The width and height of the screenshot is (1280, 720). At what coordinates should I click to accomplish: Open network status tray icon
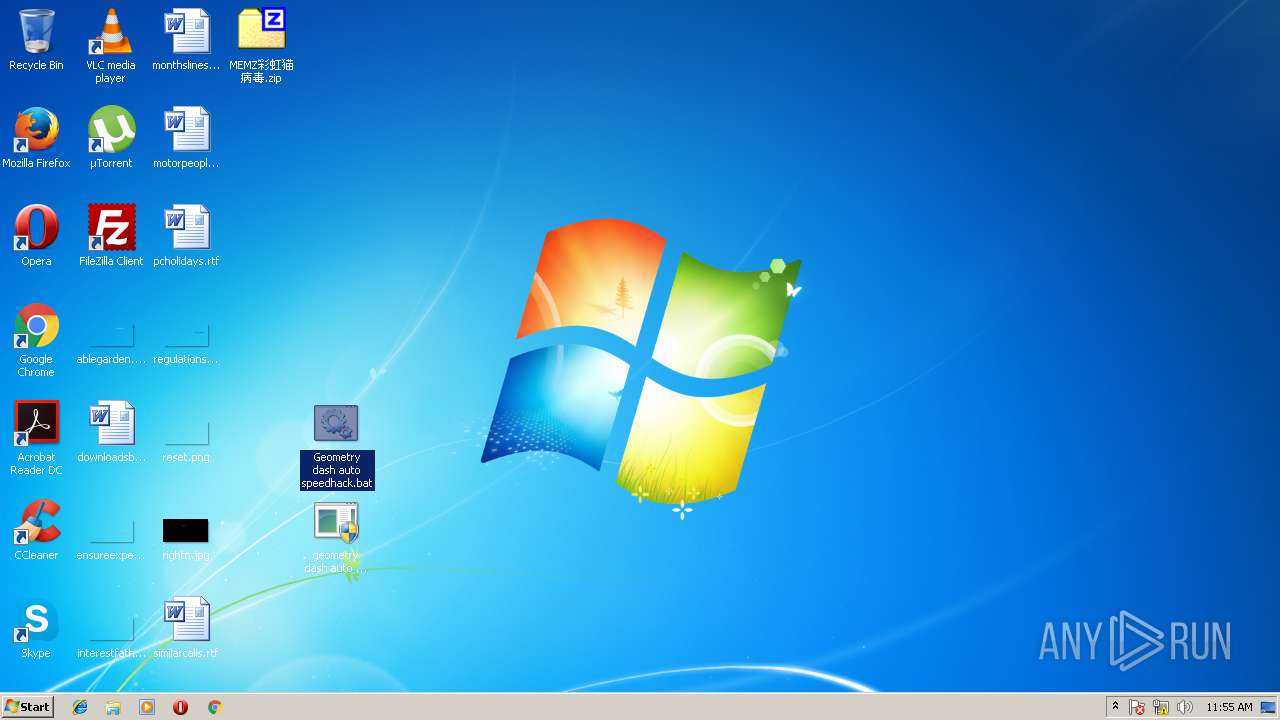tap(1161, 707)
